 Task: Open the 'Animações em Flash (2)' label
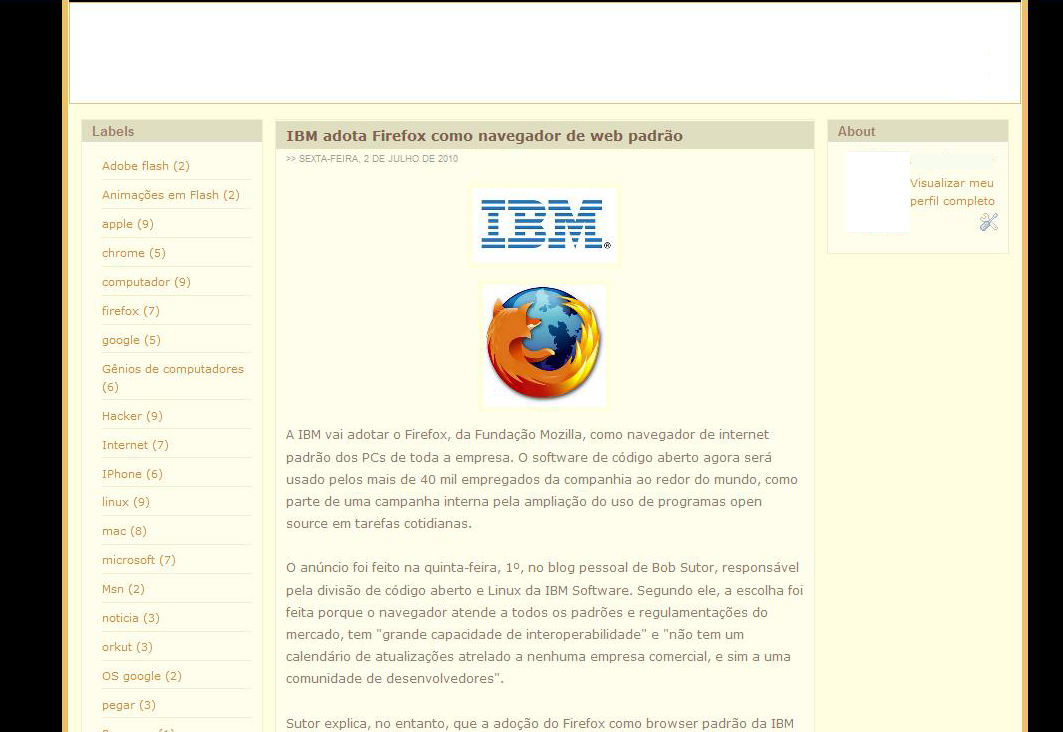(171, 195)
